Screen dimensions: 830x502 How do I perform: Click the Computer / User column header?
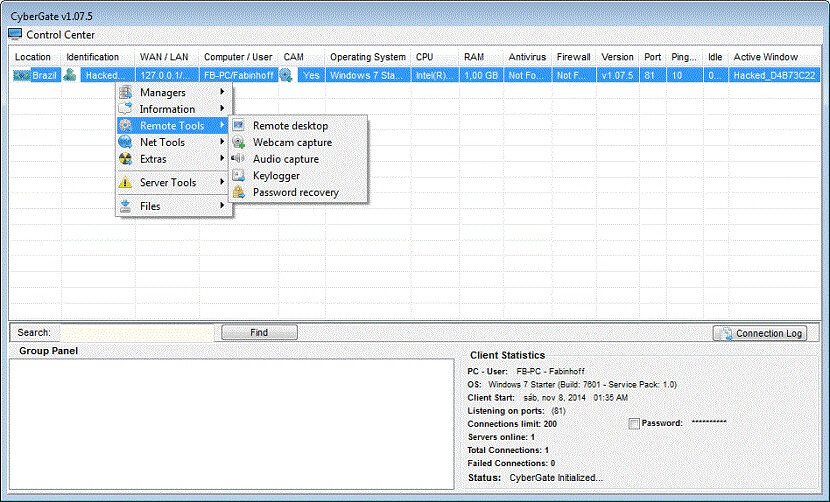click(x=239, y=57)
